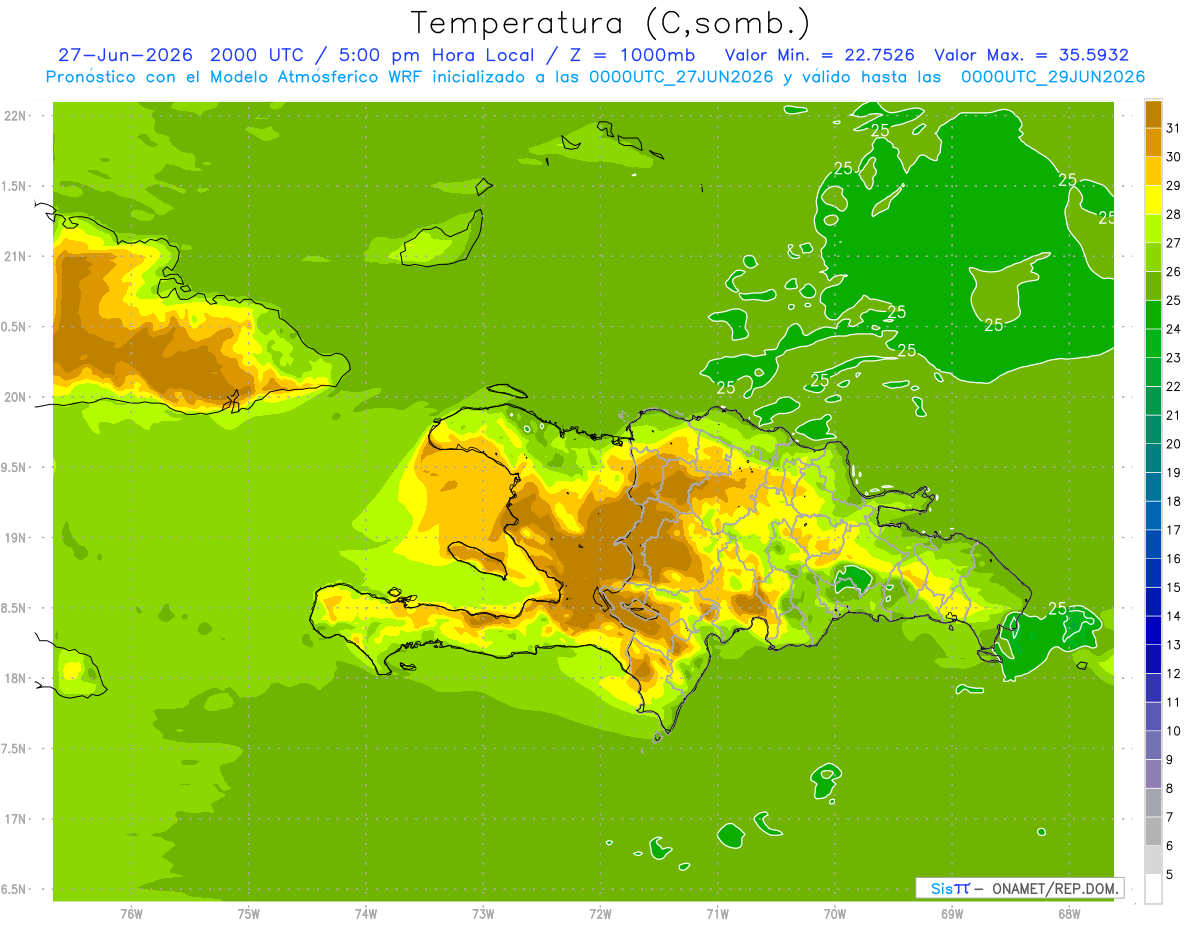
Task: Pick the legend swatch between 27 and 28
Action: pos(1153,228)
